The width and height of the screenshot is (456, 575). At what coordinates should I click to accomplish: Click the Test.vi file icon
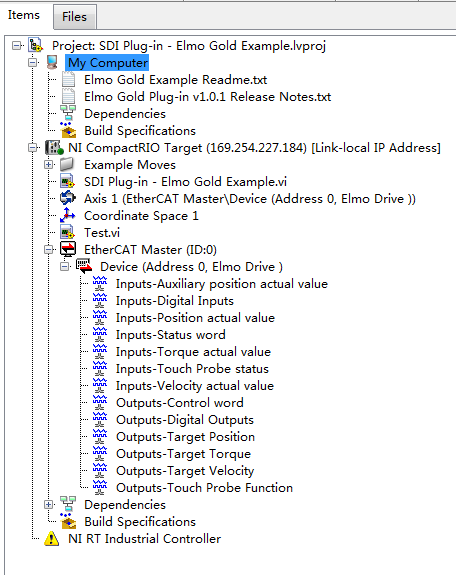(68, 232)
